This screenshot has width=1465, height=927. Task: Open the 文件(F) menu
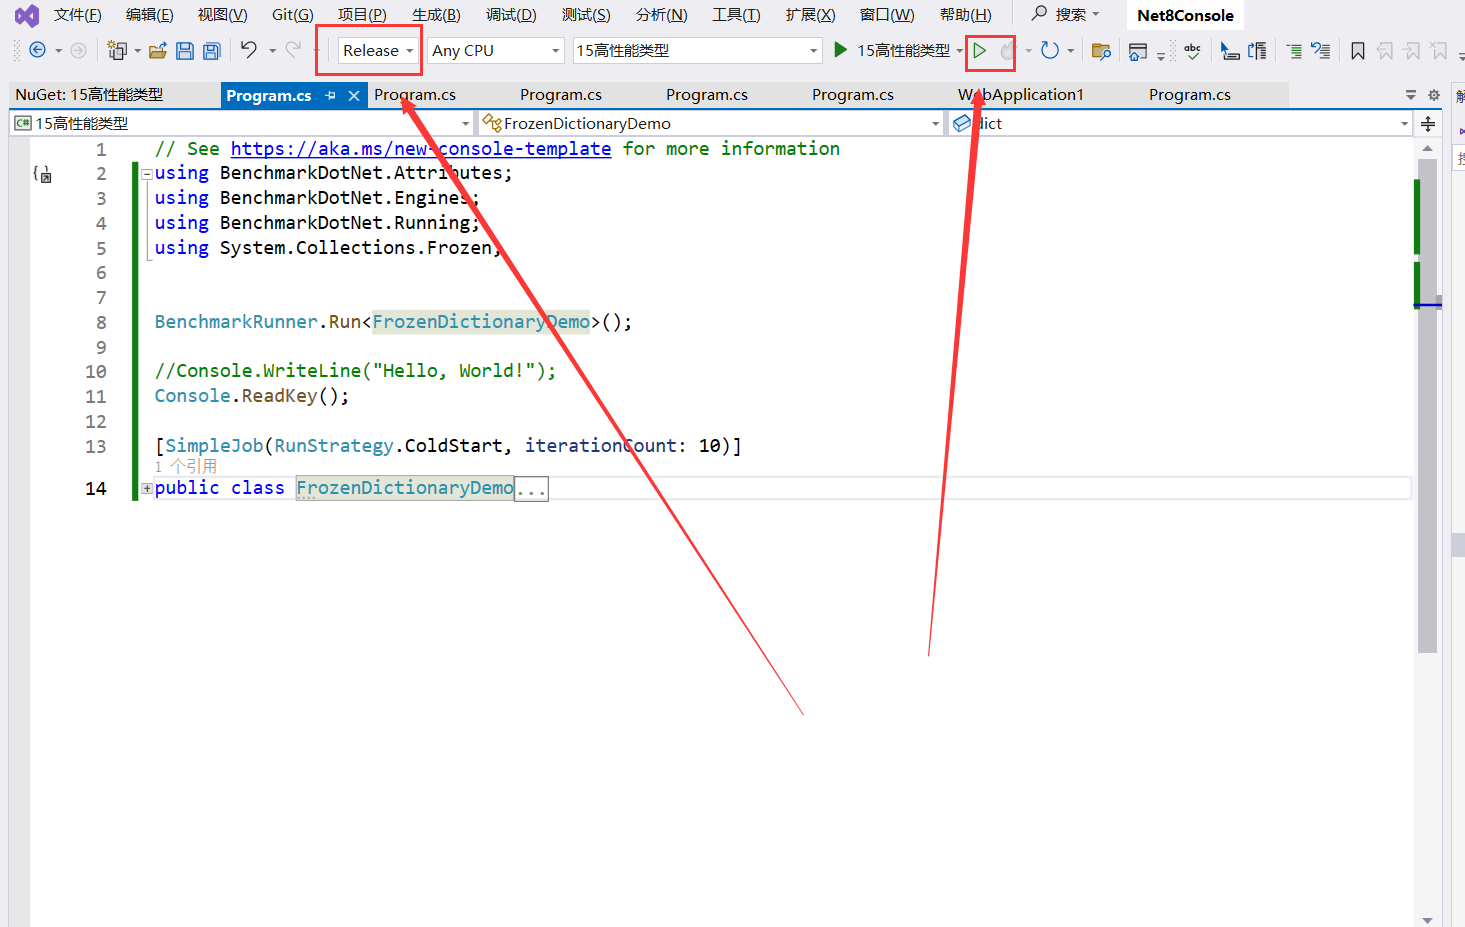click(x=78, y=15)
